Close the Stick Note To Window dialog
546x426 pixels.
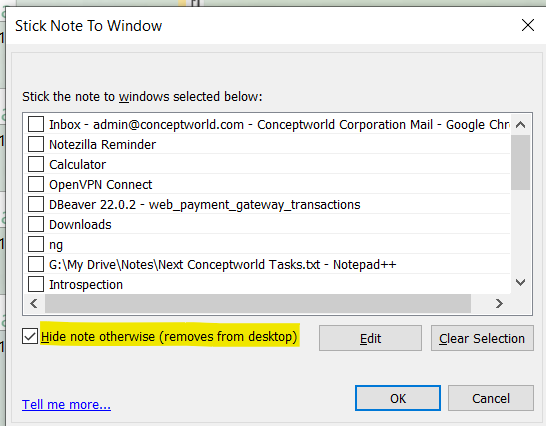[528, 25]
